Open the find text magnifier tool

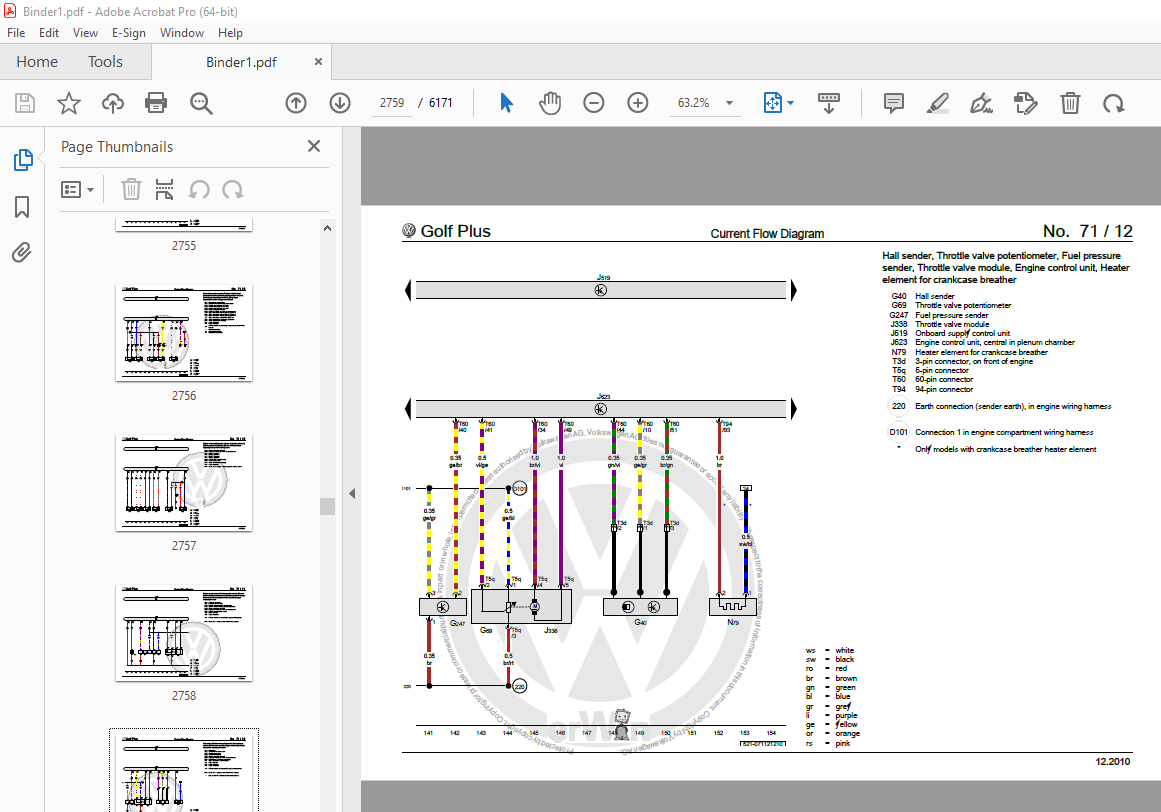point(201,103)
